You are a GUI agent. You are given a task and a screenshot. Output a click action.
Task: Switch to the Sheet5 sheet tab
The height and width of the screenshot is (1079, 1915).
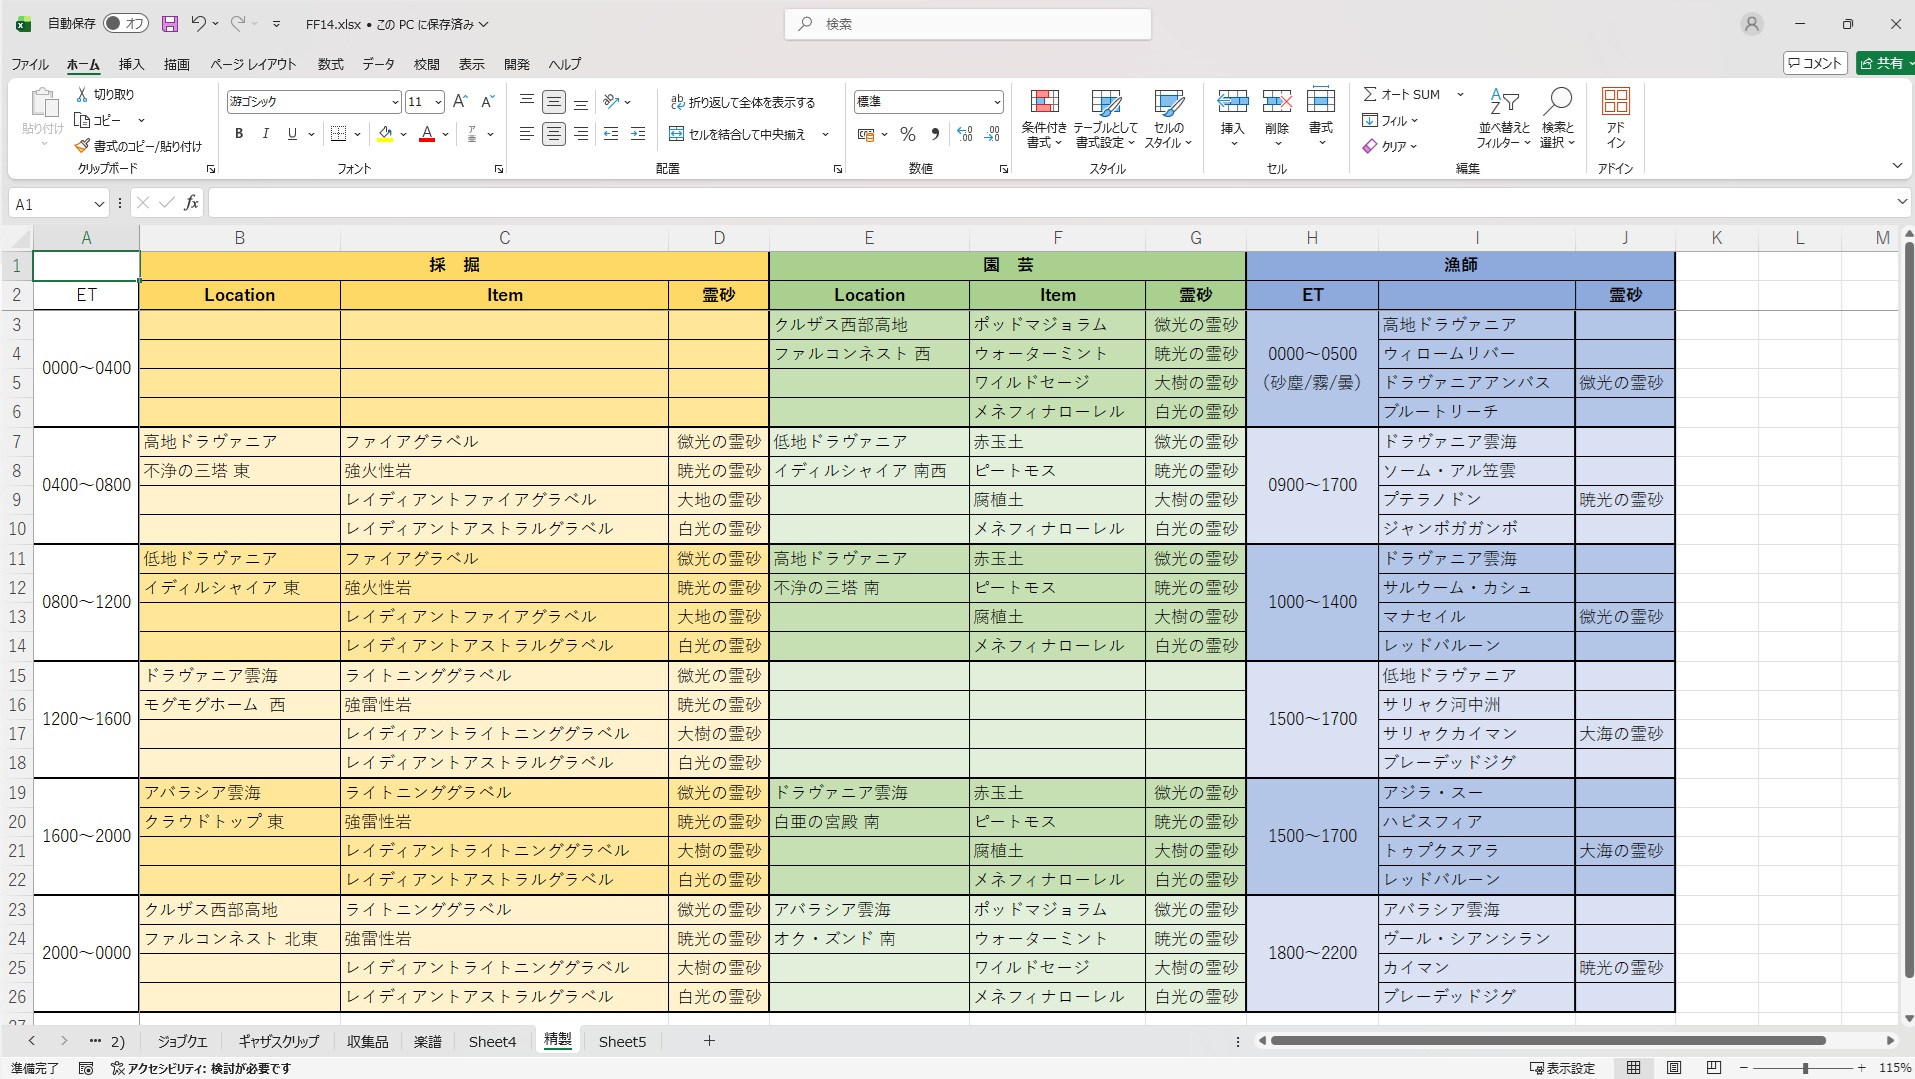click(622, 1041)
